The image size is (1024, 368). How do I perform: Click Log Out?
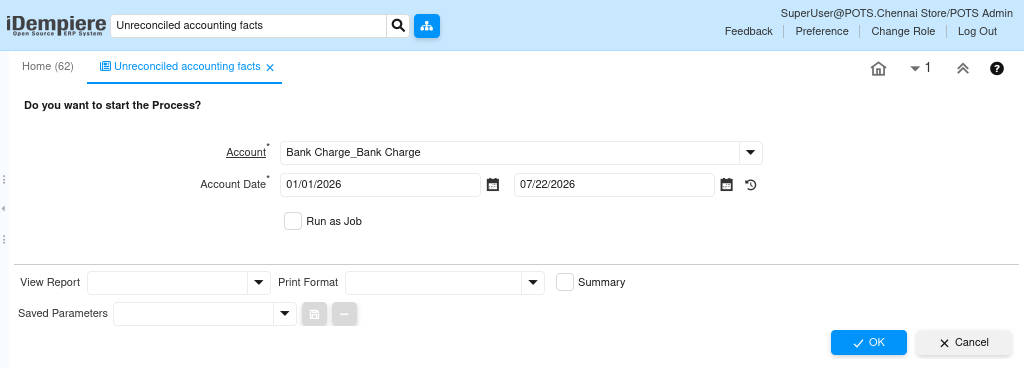(977, 31)
